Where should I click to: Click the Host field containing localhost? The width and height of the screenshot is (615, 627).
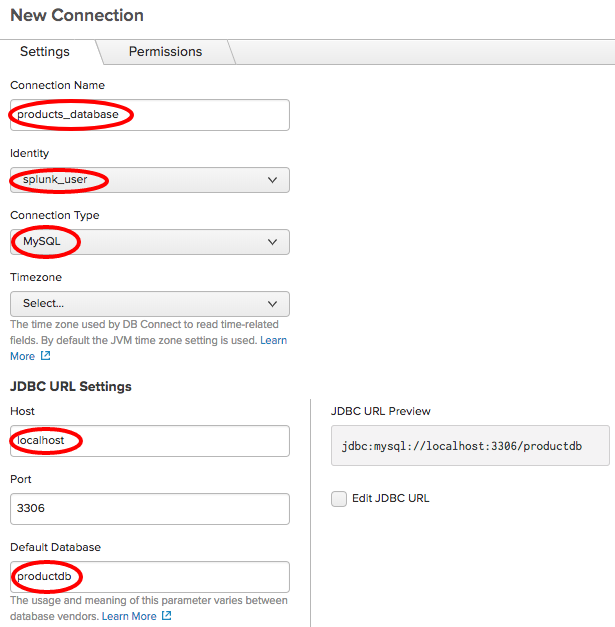click(x=150, y=441)
